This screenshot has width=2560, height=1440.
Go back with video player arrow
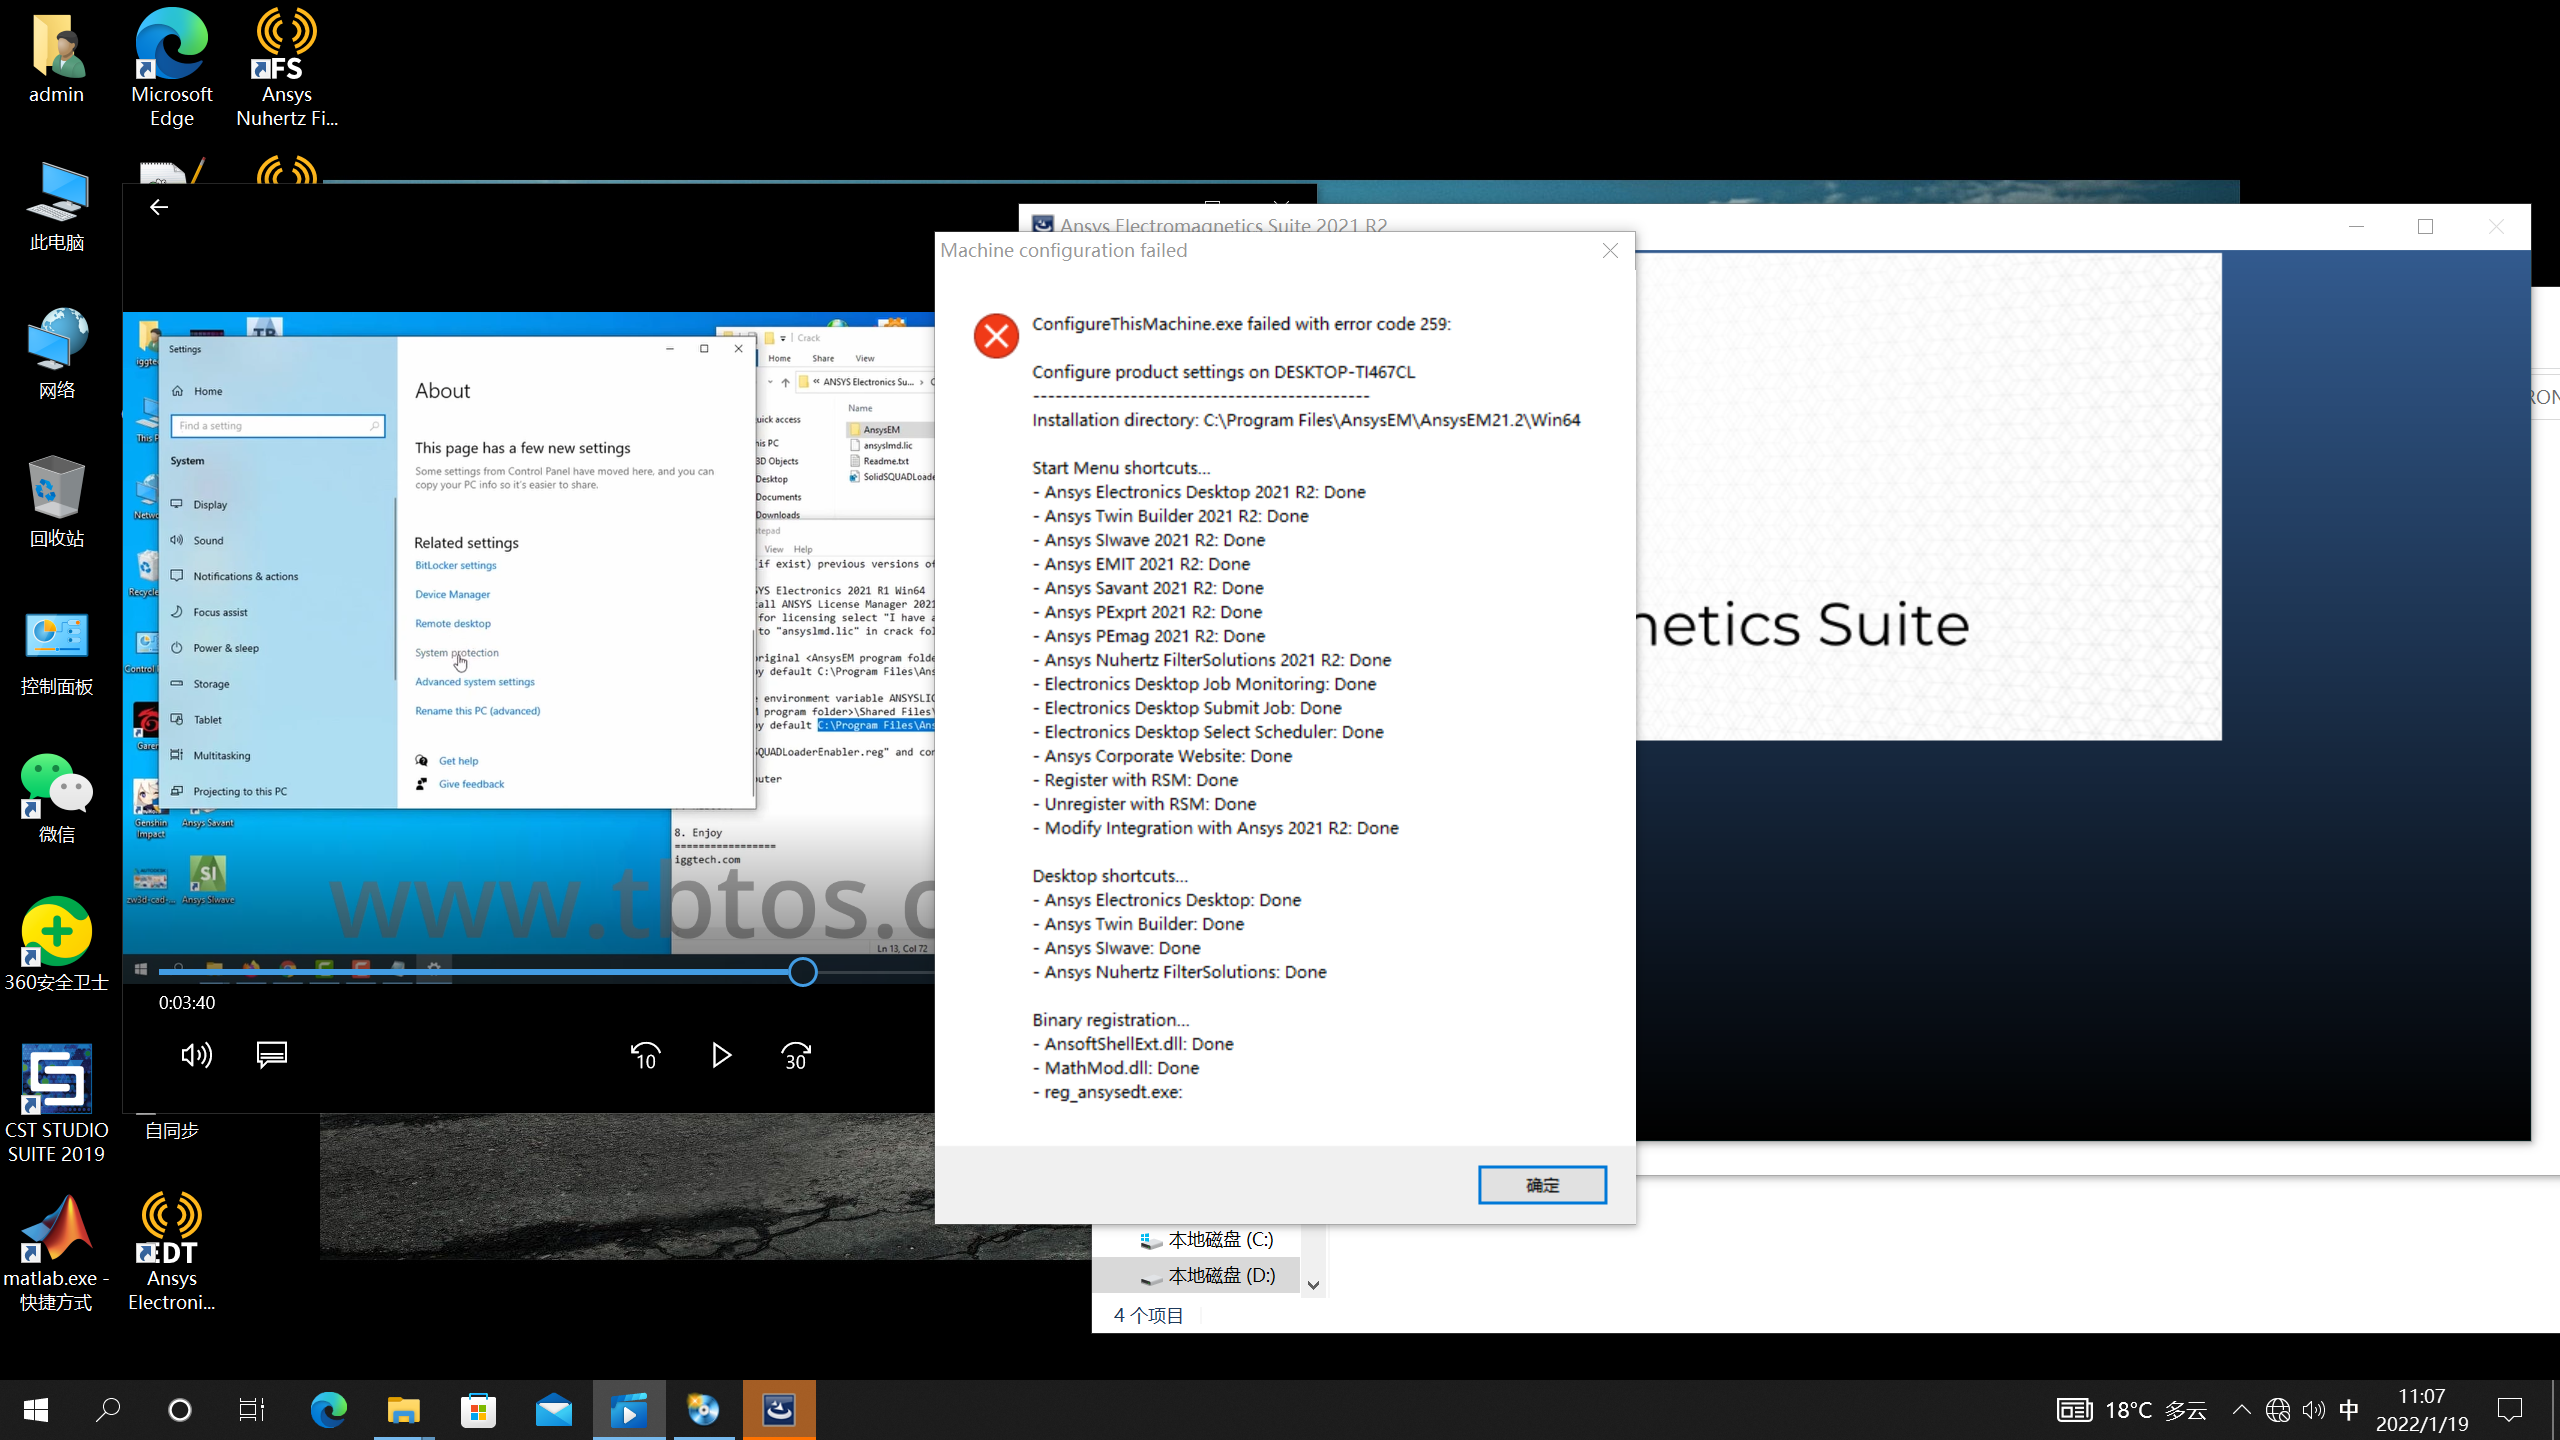158,207
